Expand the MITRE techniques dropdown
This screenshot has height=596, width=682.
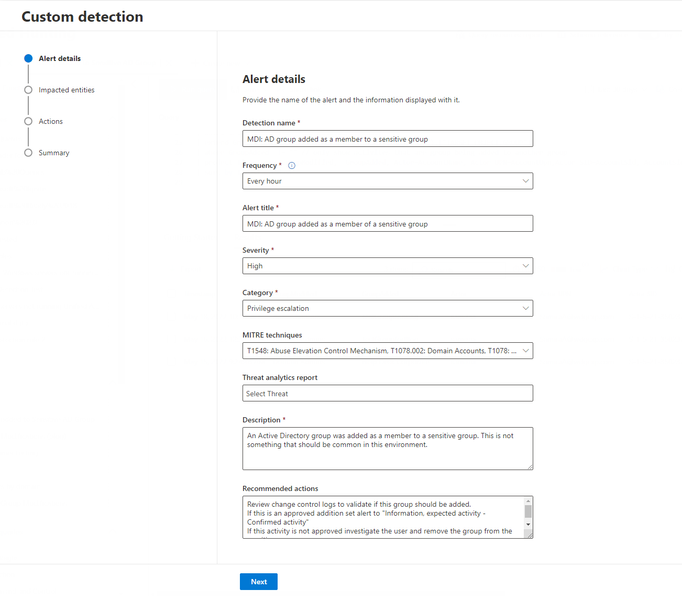[x=387, y=351]
